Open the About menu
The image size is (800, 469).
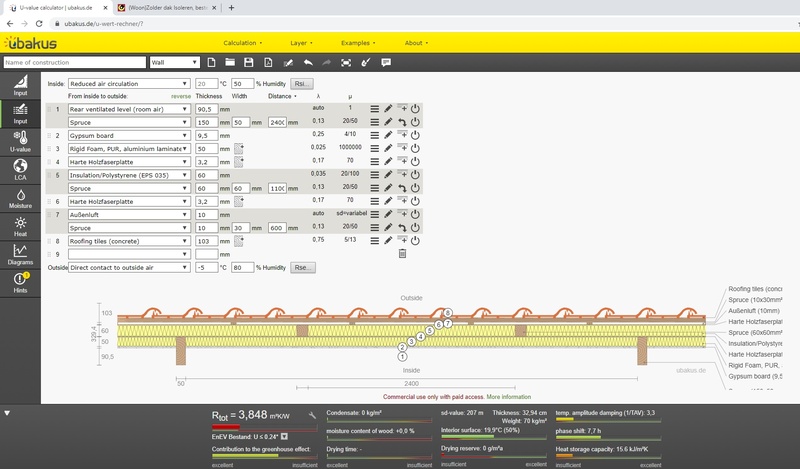[416, 43]
